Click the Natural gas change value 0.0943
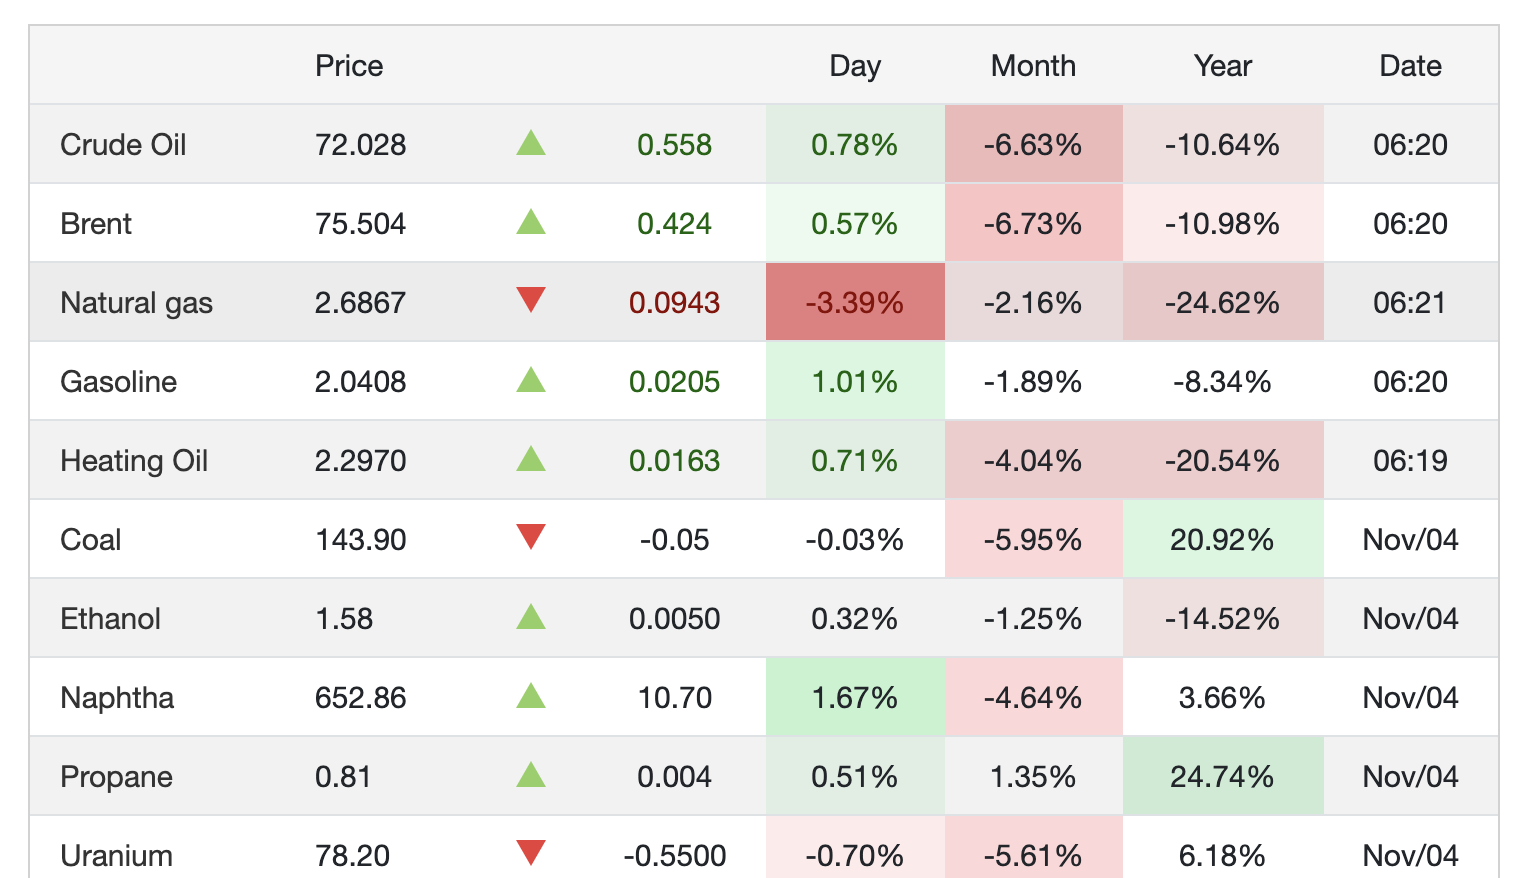This screenshot has height=878, width=1520. pyautogui.click(x=674, y=303)
